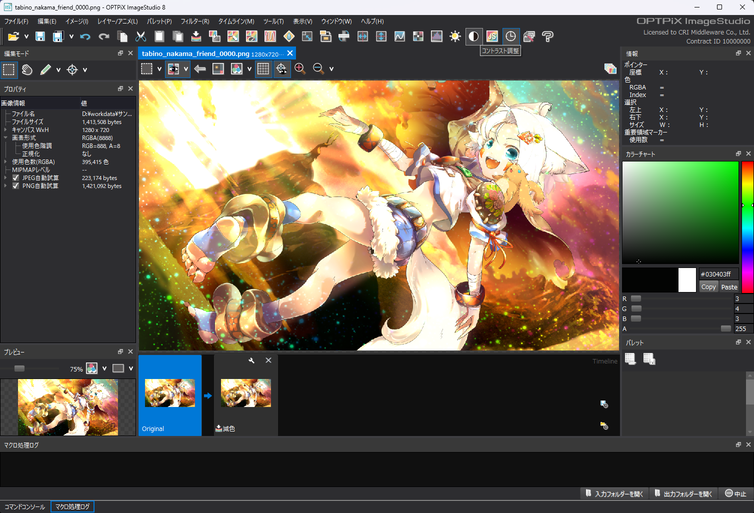Click the white color swatch beside black
754x513 pixels.
687,280
